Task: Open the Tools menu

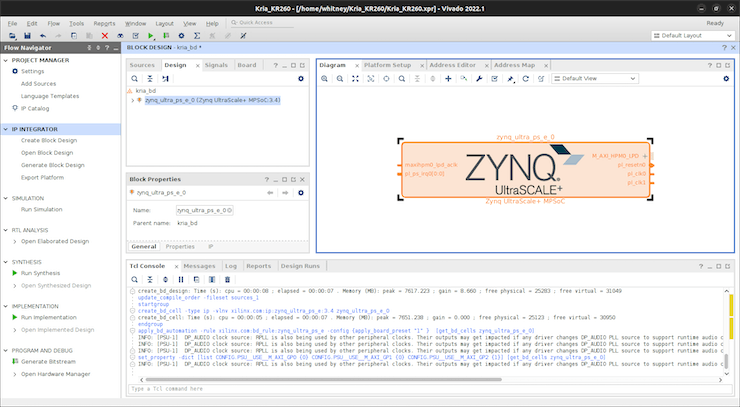Action: (x=76, y=24)
